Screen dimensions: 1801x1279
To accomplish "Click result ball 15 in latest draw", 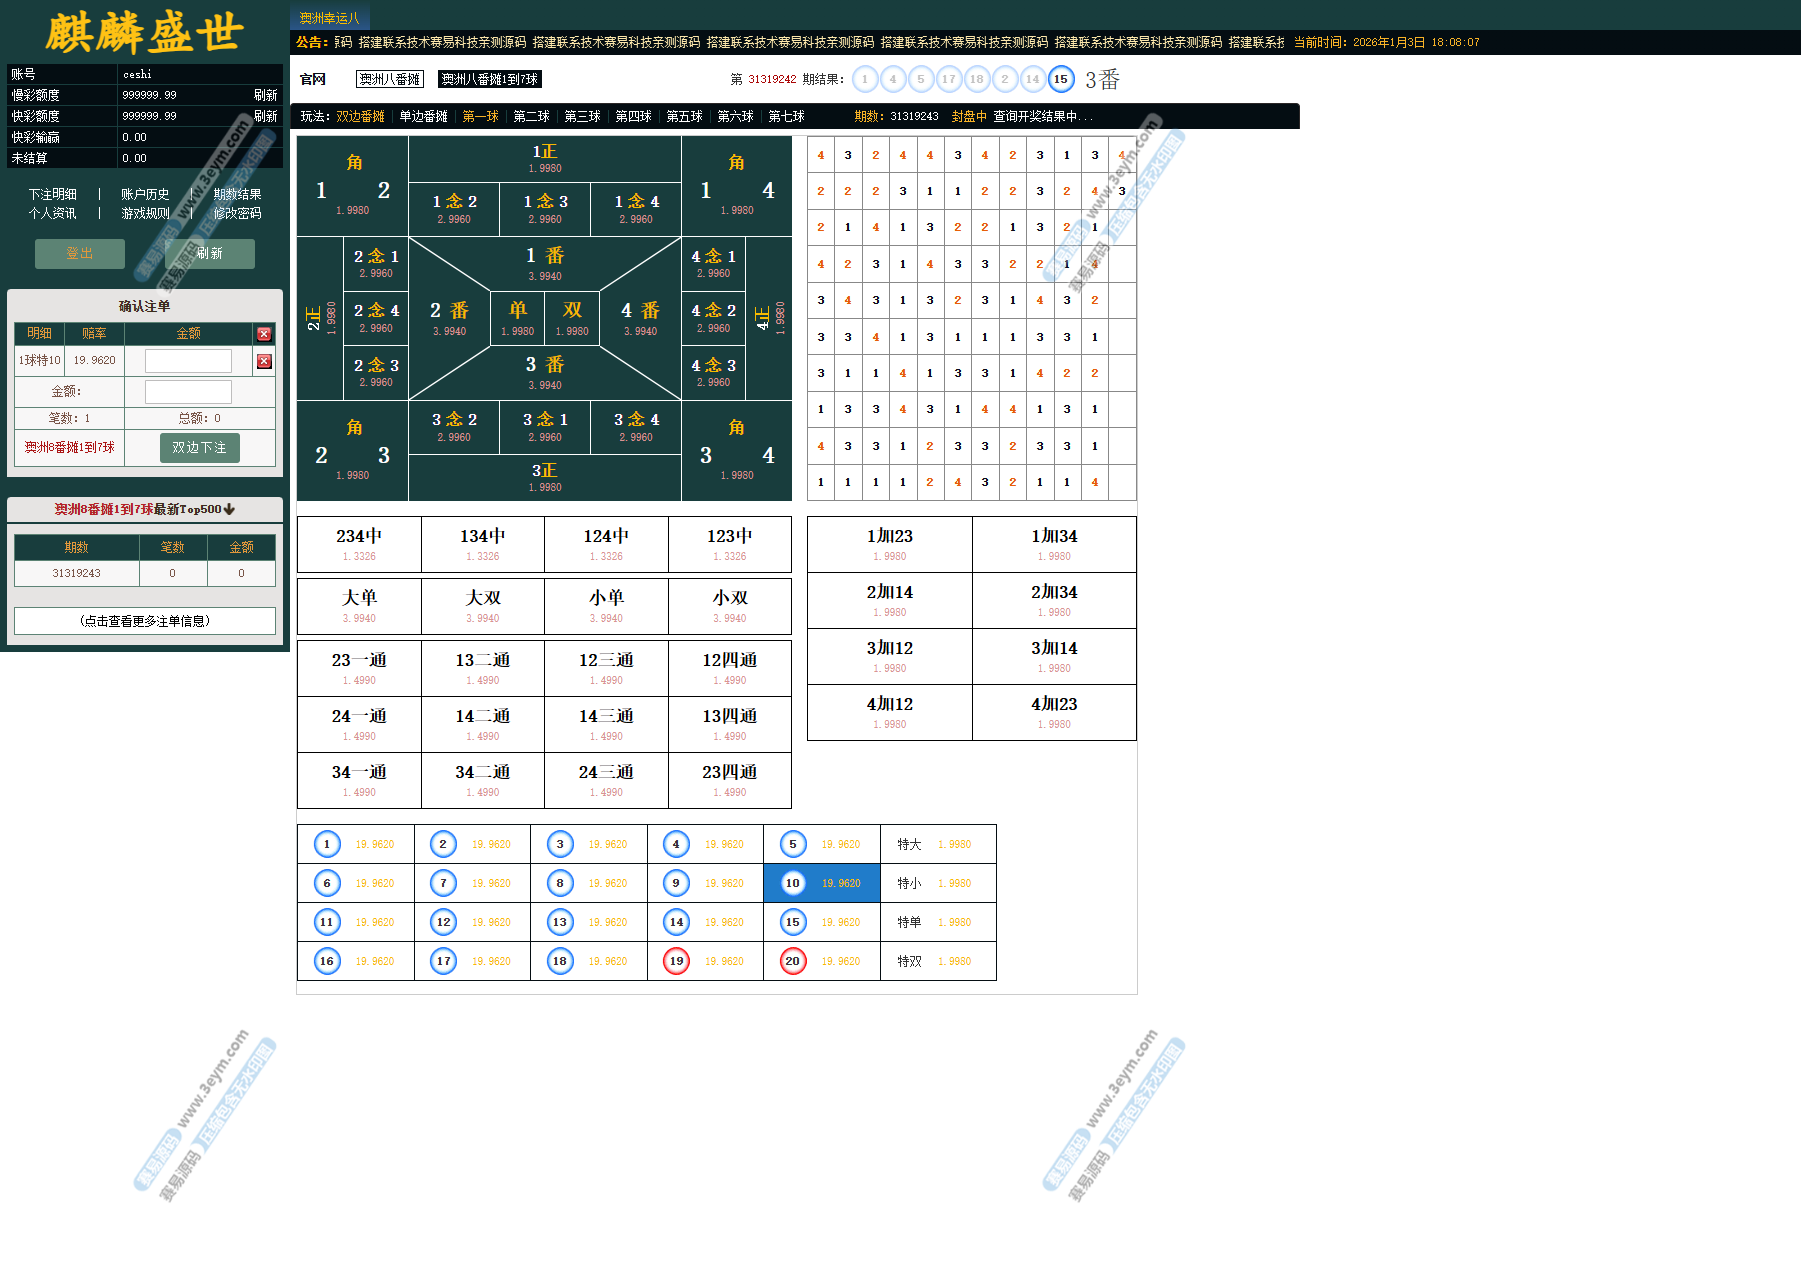I will pos(1060,79).
